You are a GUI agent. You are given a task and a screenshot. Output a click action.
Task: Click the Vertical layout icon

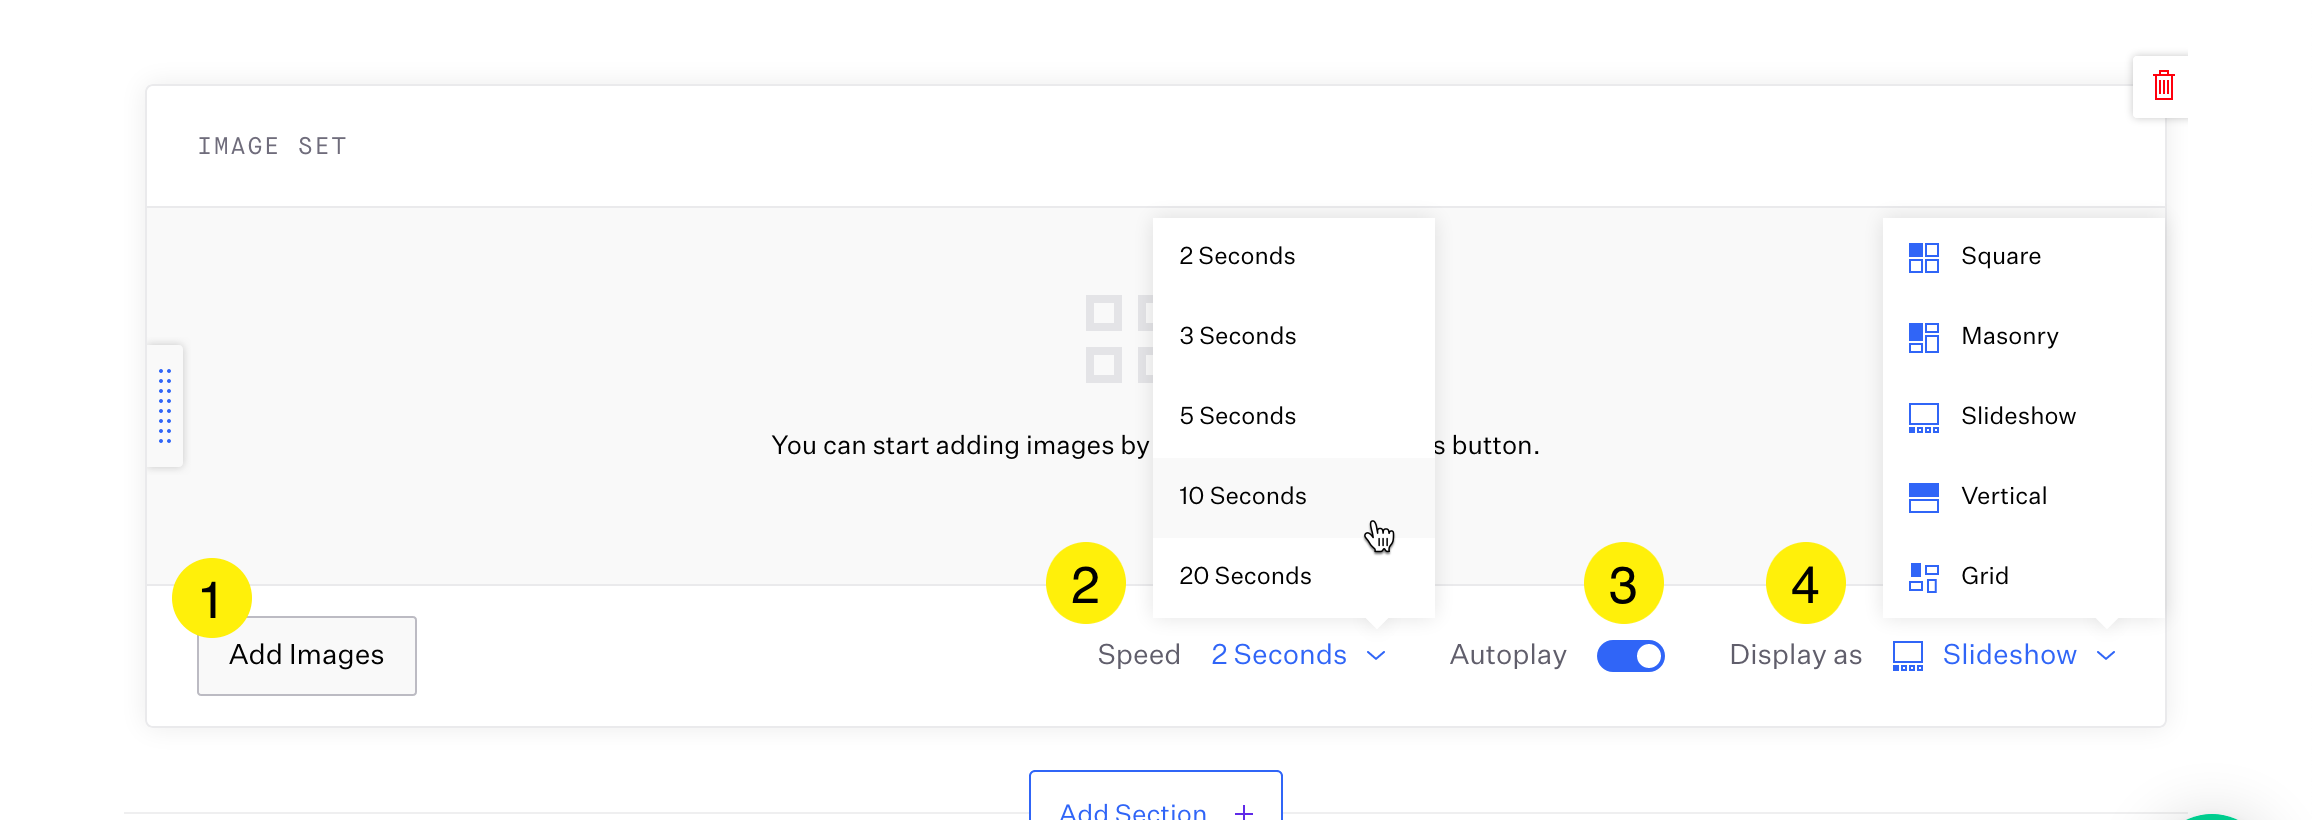tap(1923, 497)
